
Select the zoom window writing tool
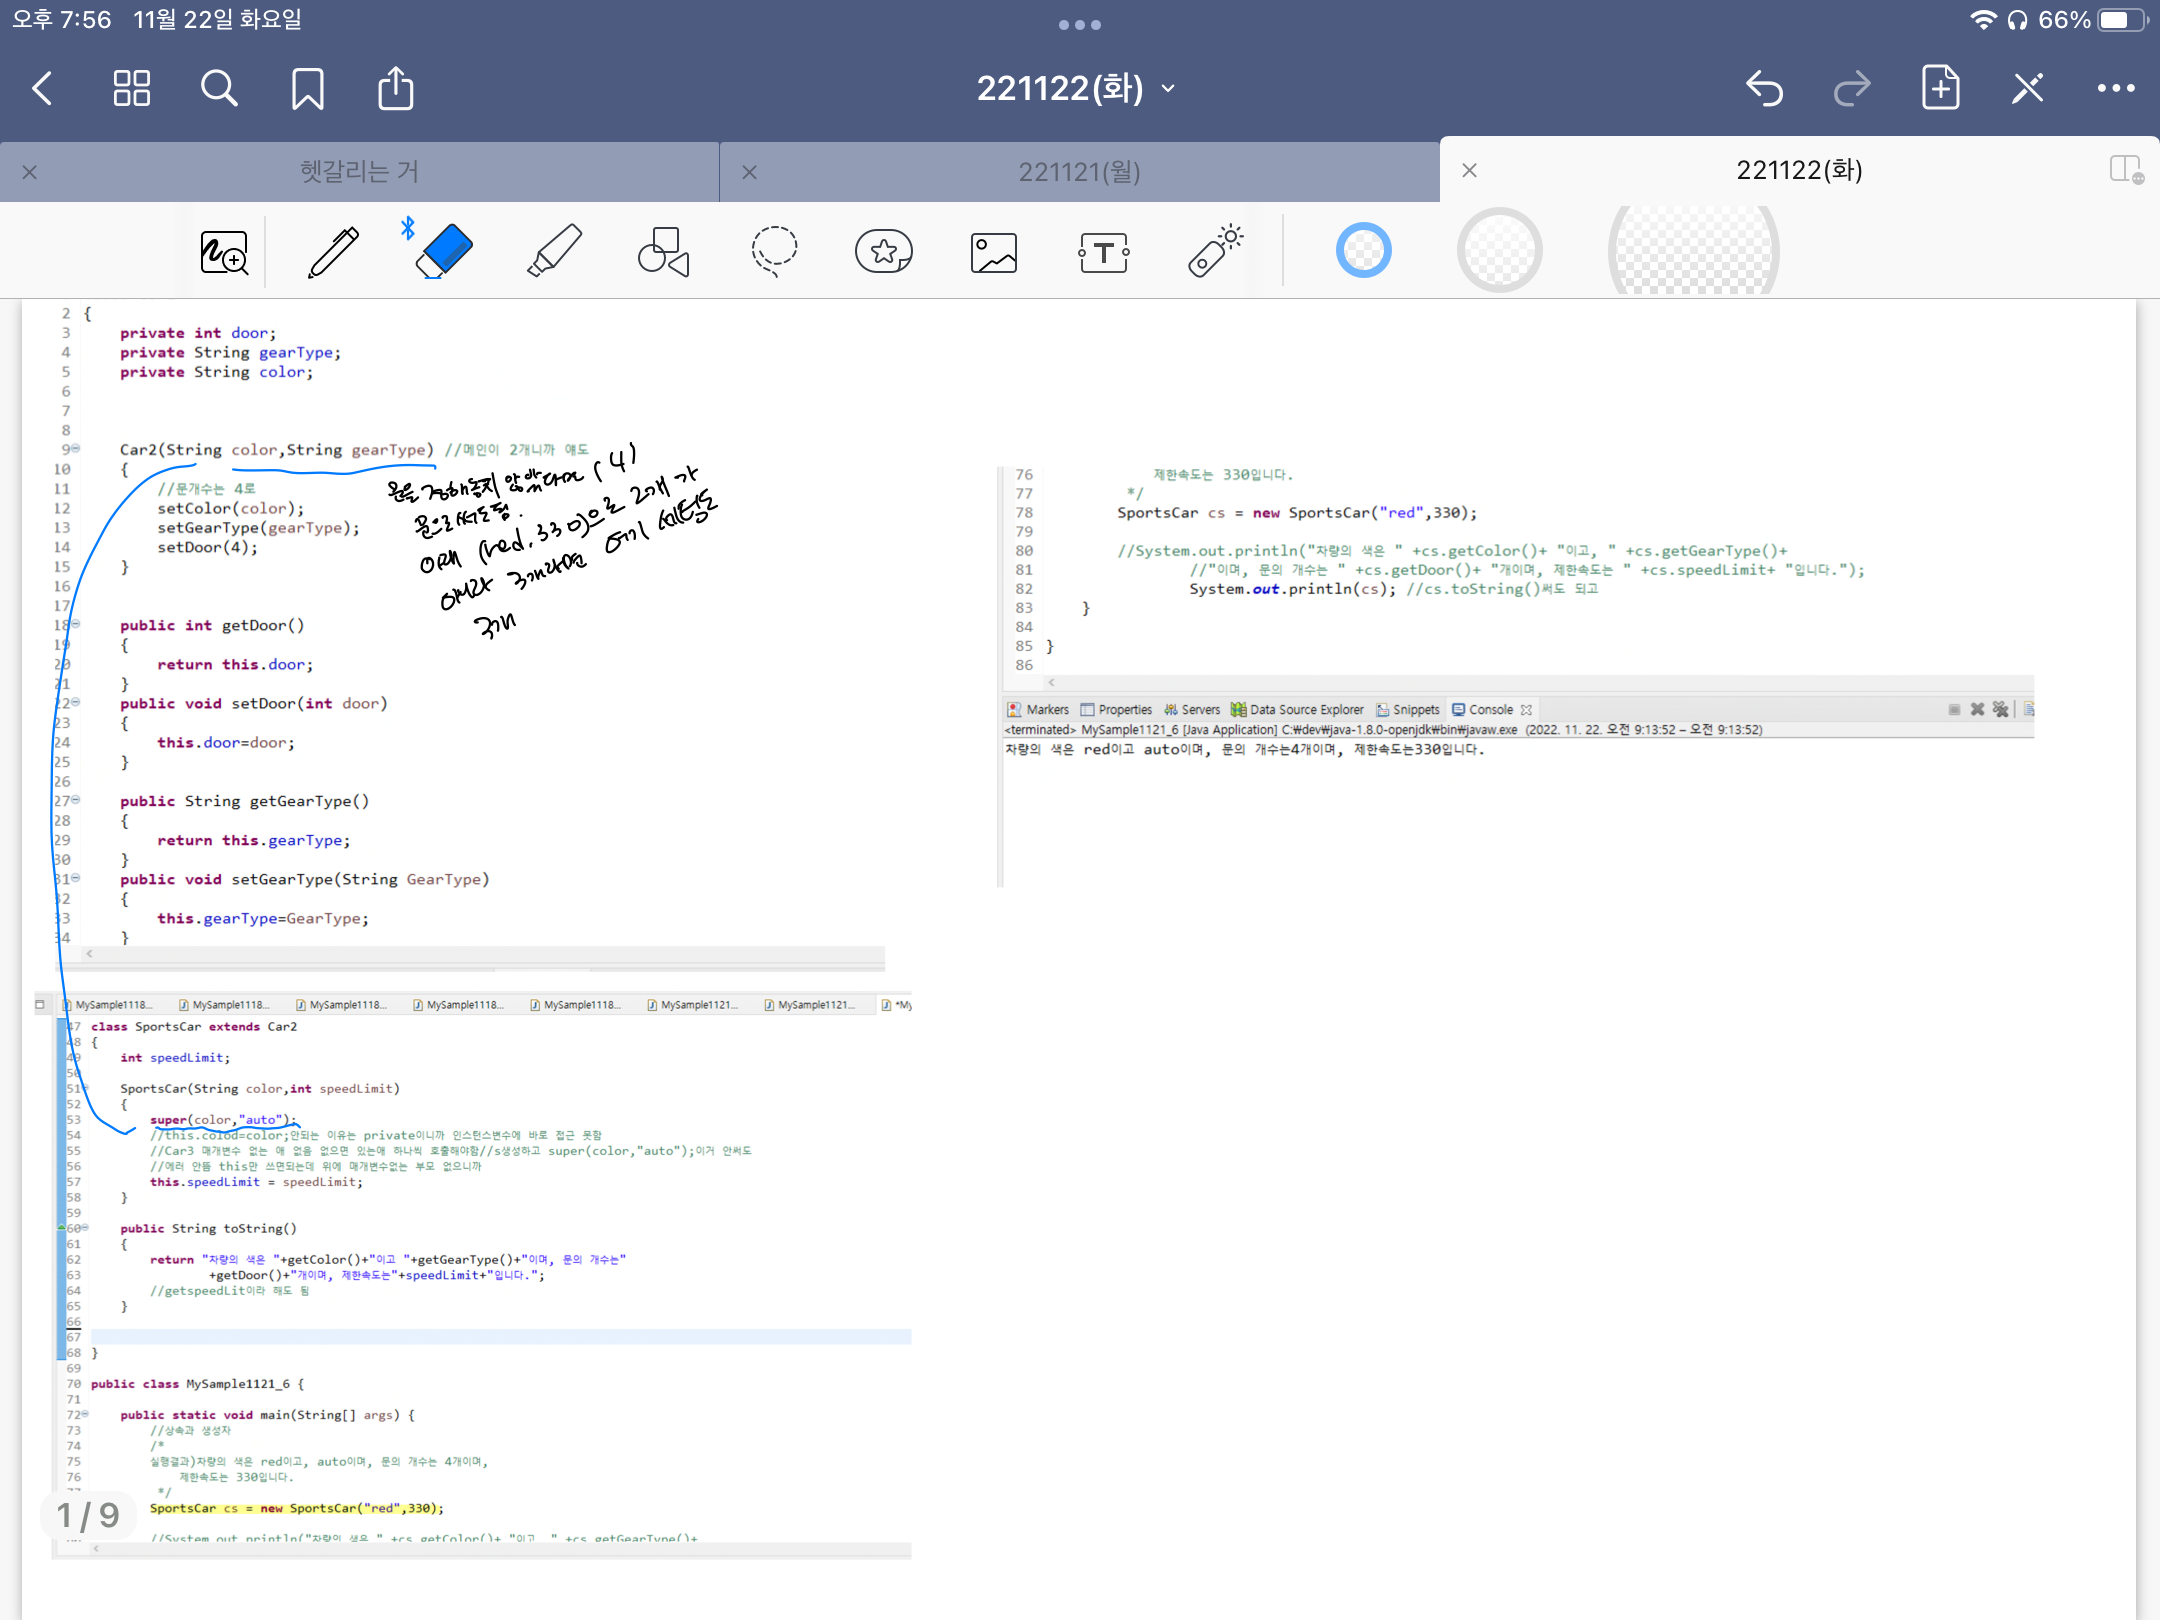point(224,252)
